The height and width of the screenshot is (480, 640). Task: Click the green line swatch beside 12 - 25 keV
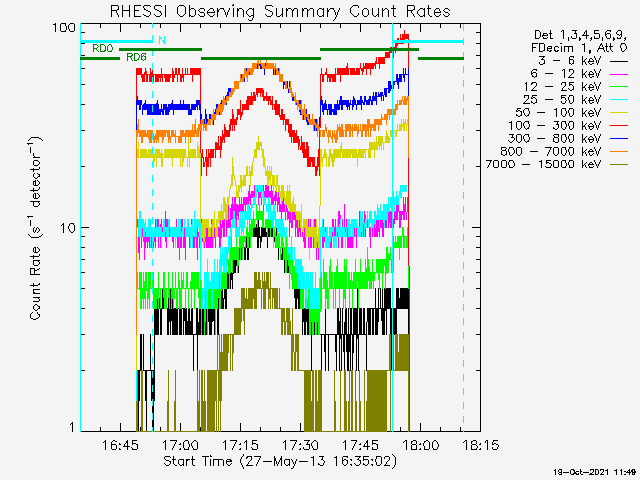click(619, 87)
